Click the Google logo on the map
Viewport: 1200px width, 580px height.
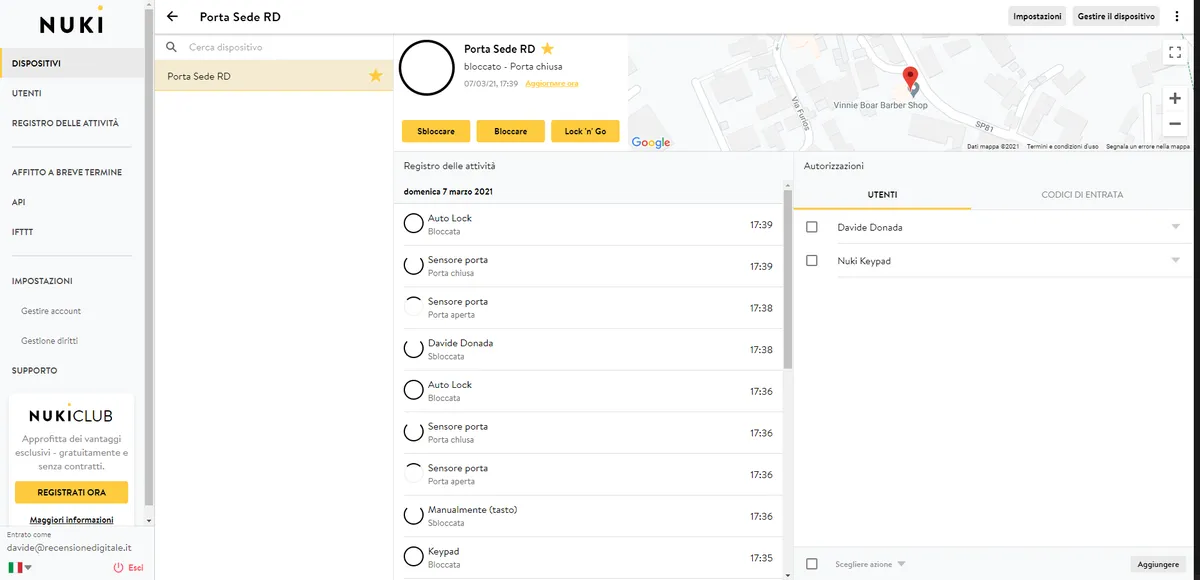pyautogui.click(x=651, y=143)
